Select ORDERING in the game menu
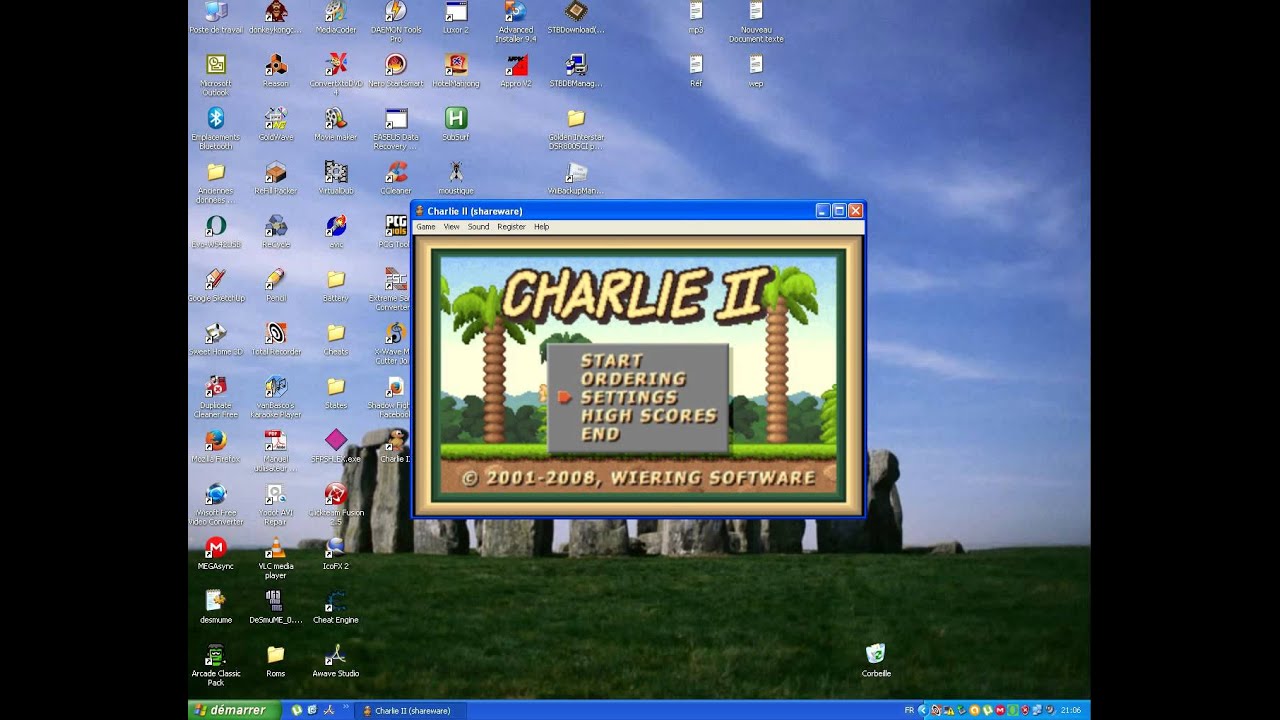Viewport: 1280px width, 720px height. point(633,379)
